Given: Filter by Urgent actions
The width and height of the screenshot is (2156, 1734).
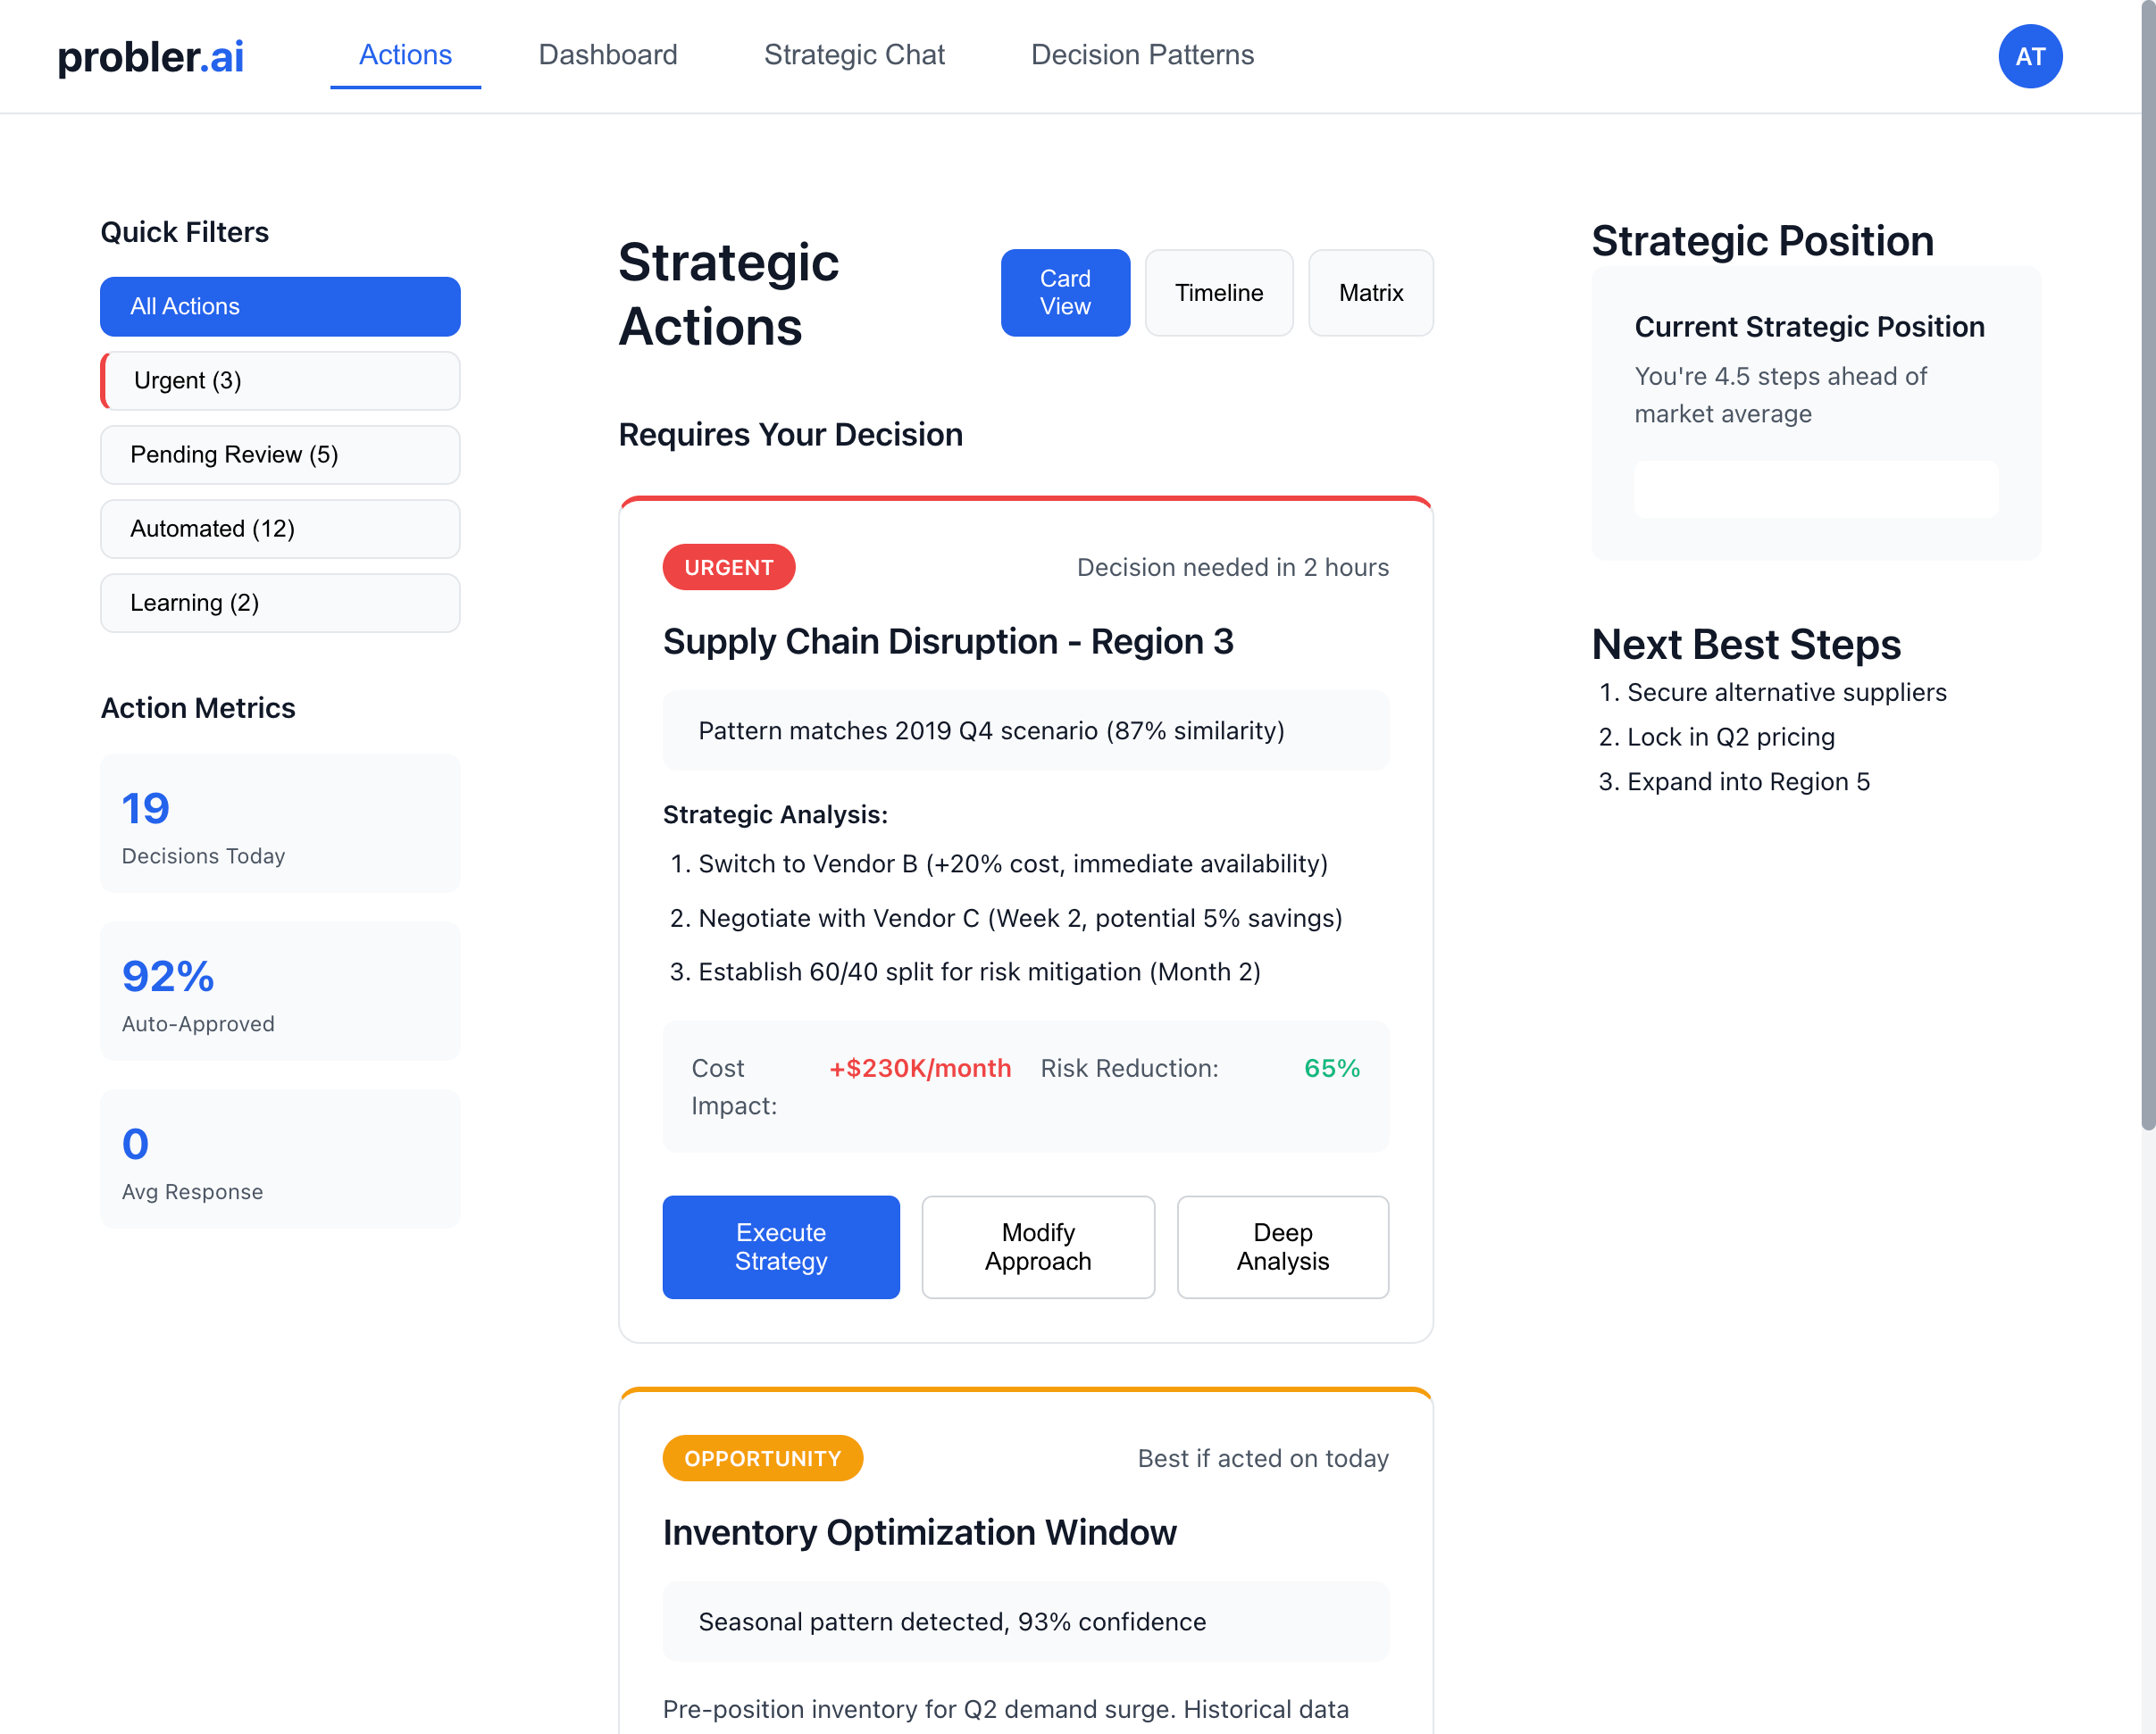Looking at the screenshot, I should (x=280, y=381).
